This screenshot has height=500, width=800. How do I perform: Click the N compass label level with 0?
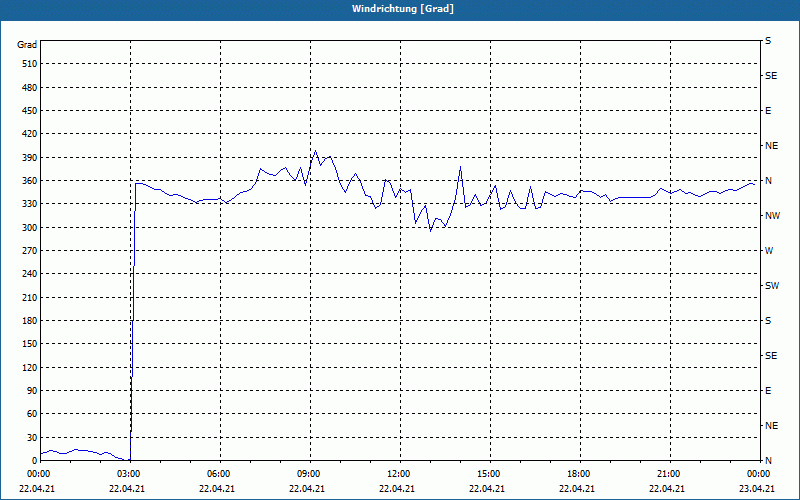pyautogui.click(x=768, y=461)
